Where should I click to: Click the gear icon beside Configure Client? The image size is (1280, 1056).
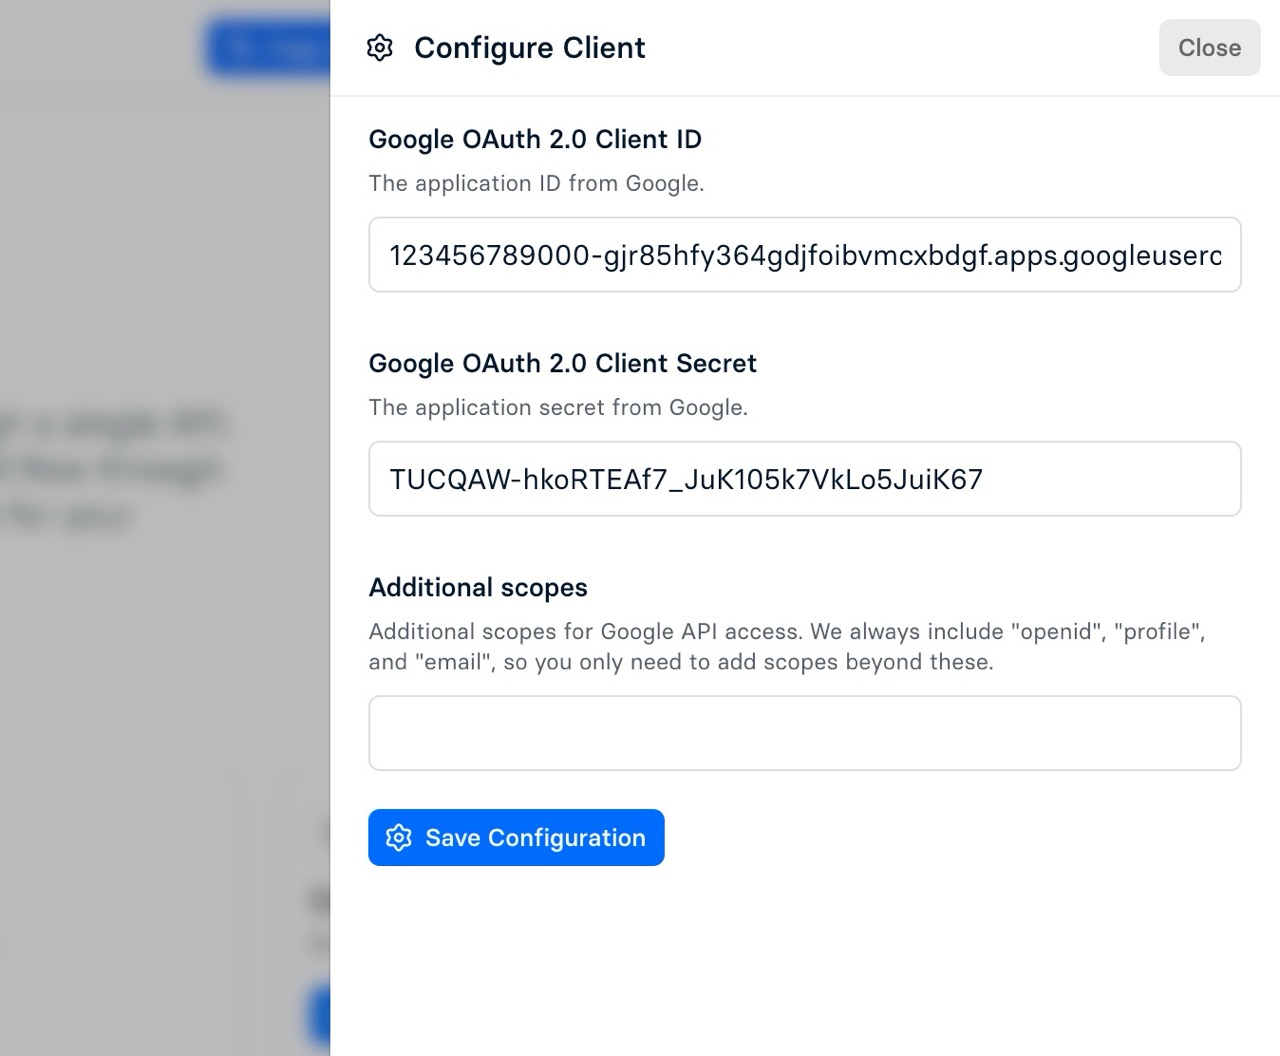click(380, 47)
